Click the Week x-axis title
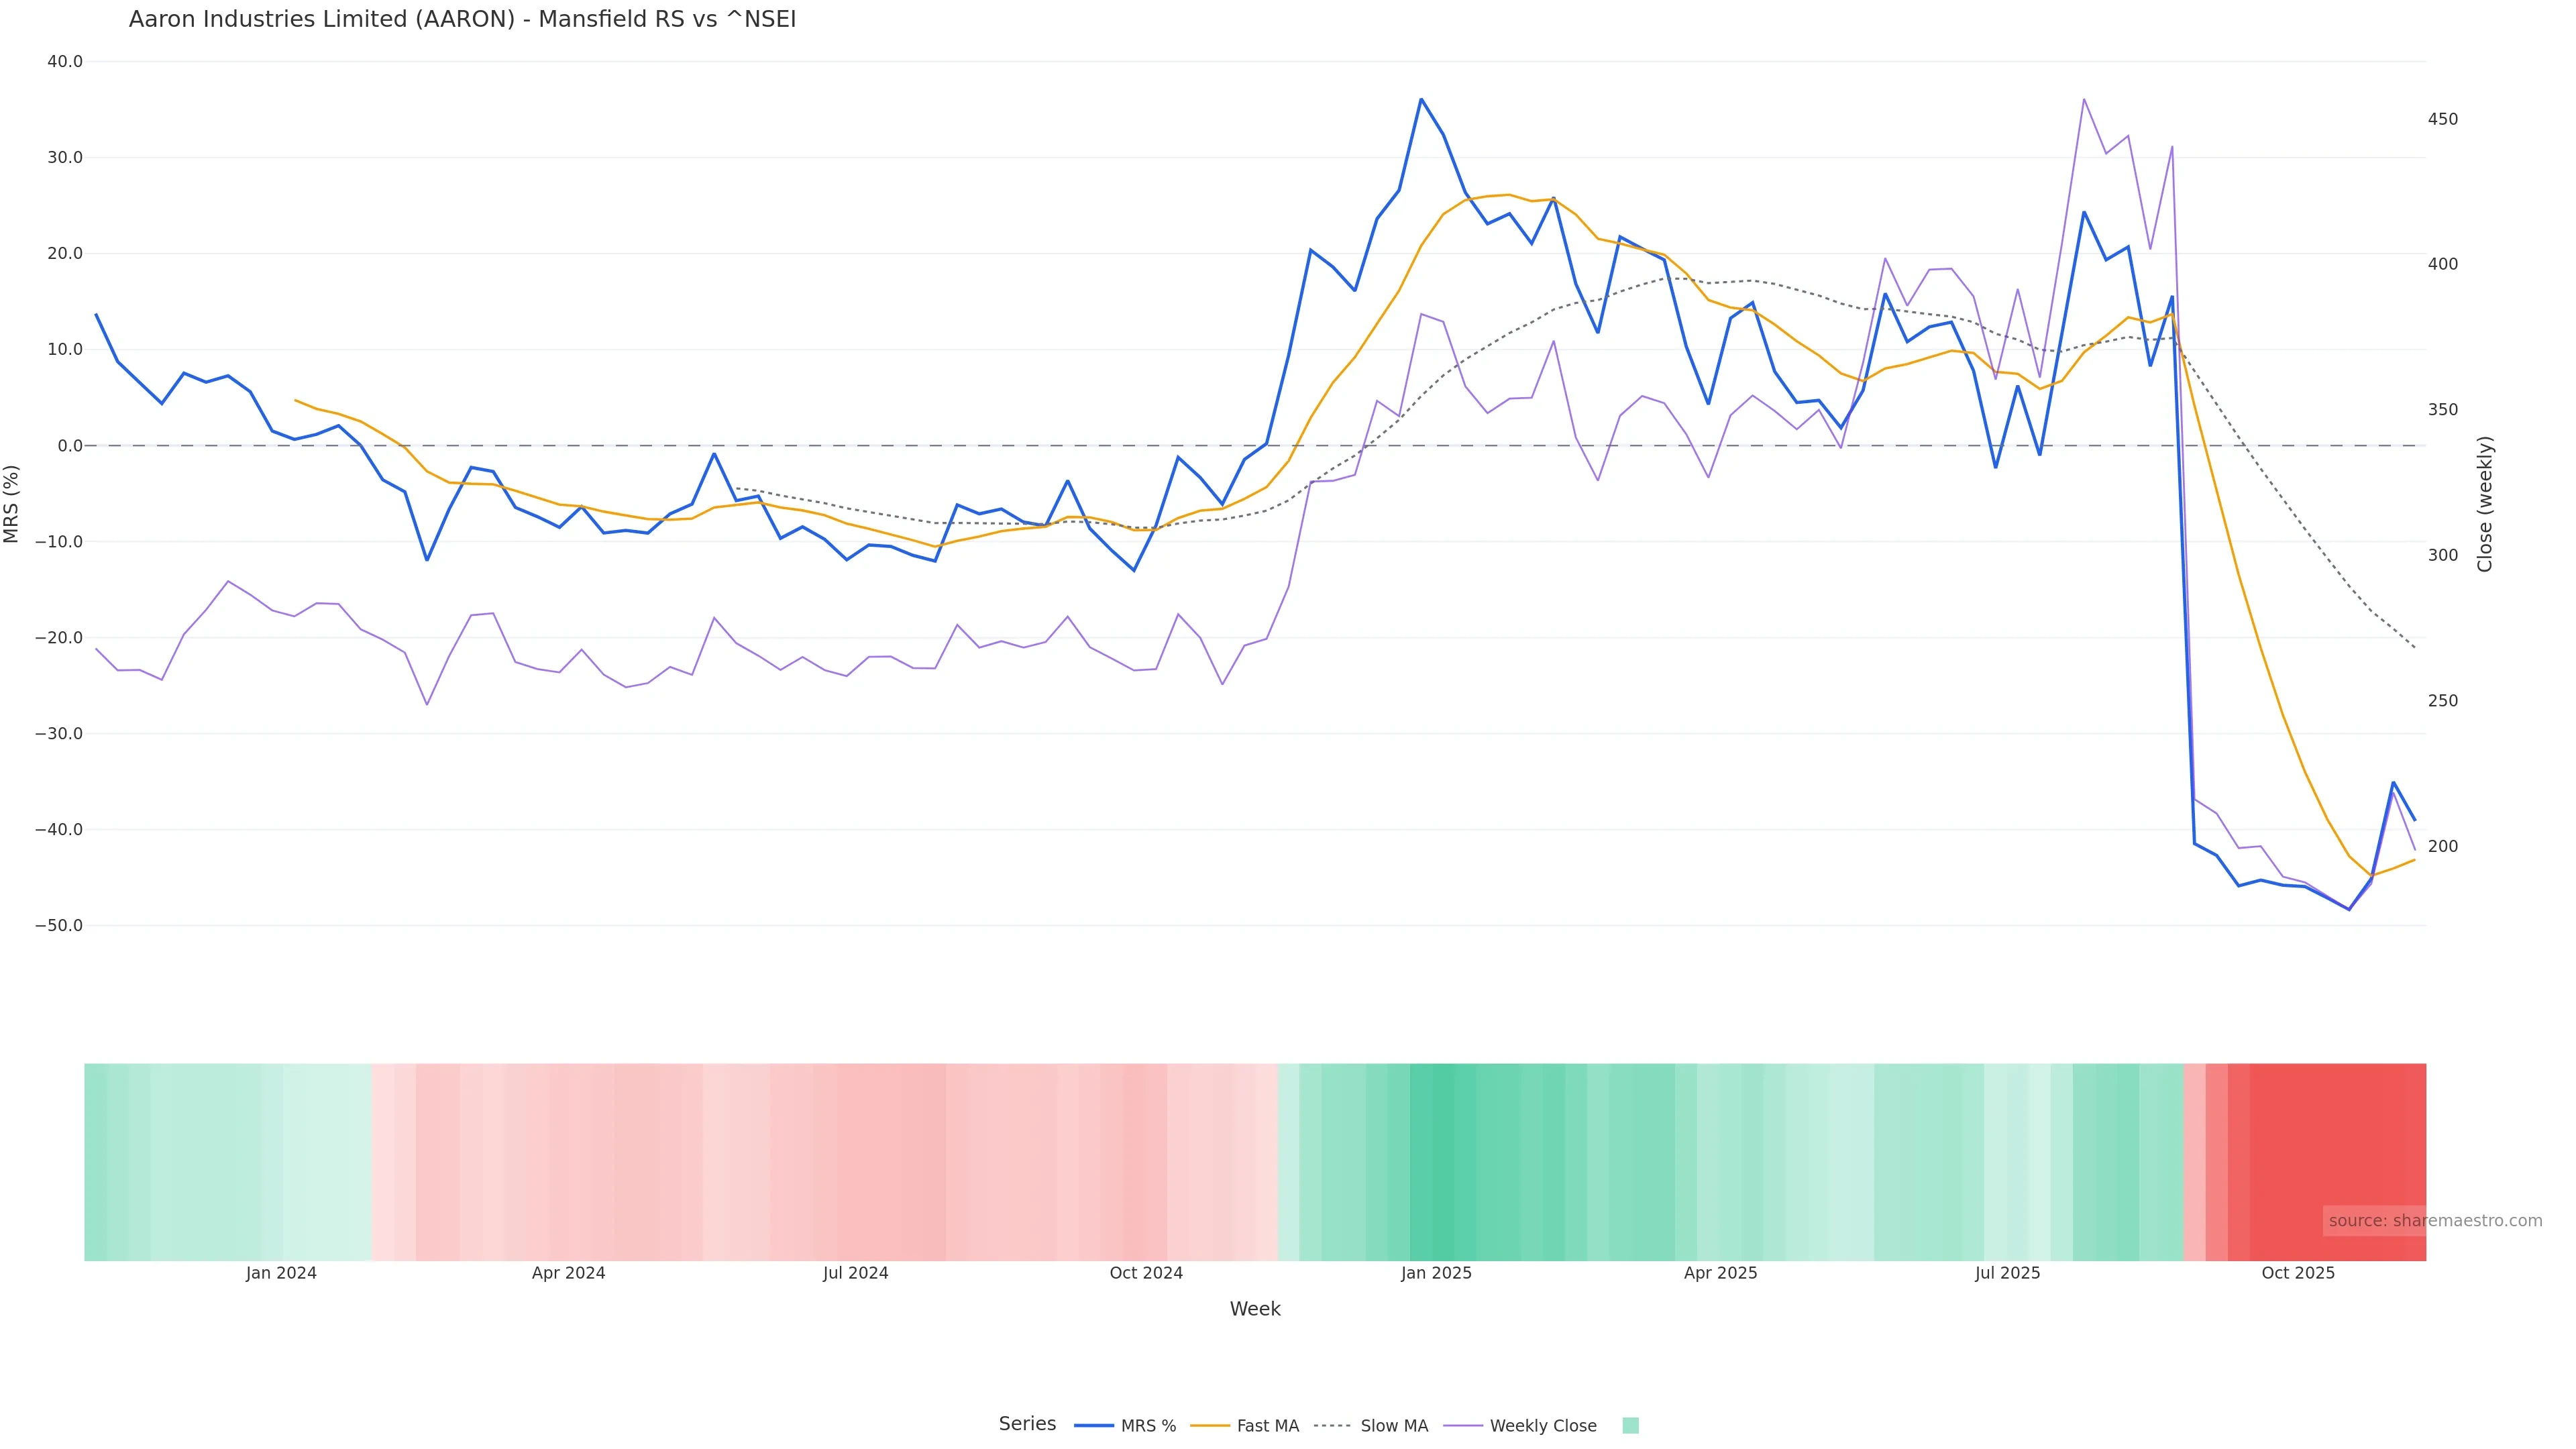2576x1449 pixels. pyautogui.click(x=1255, y=1310)
